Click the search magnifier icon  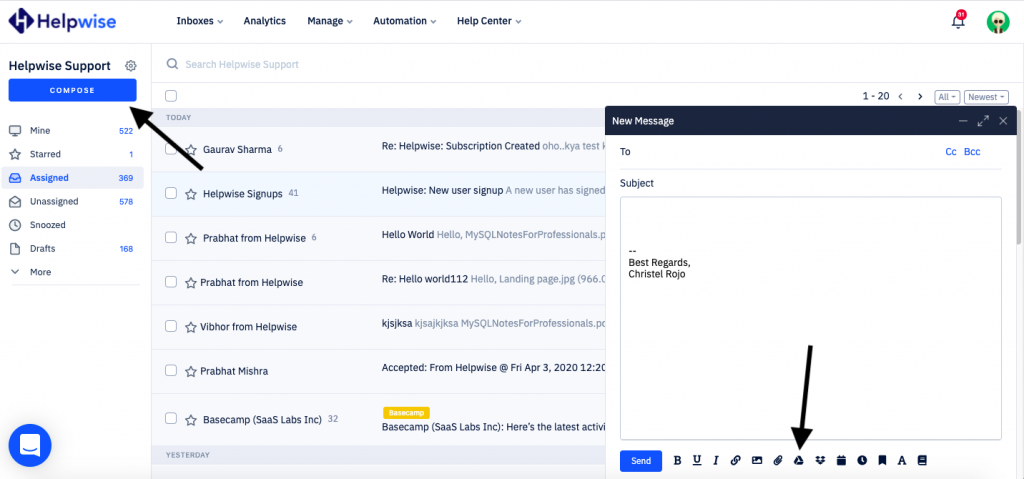(172, 64)
